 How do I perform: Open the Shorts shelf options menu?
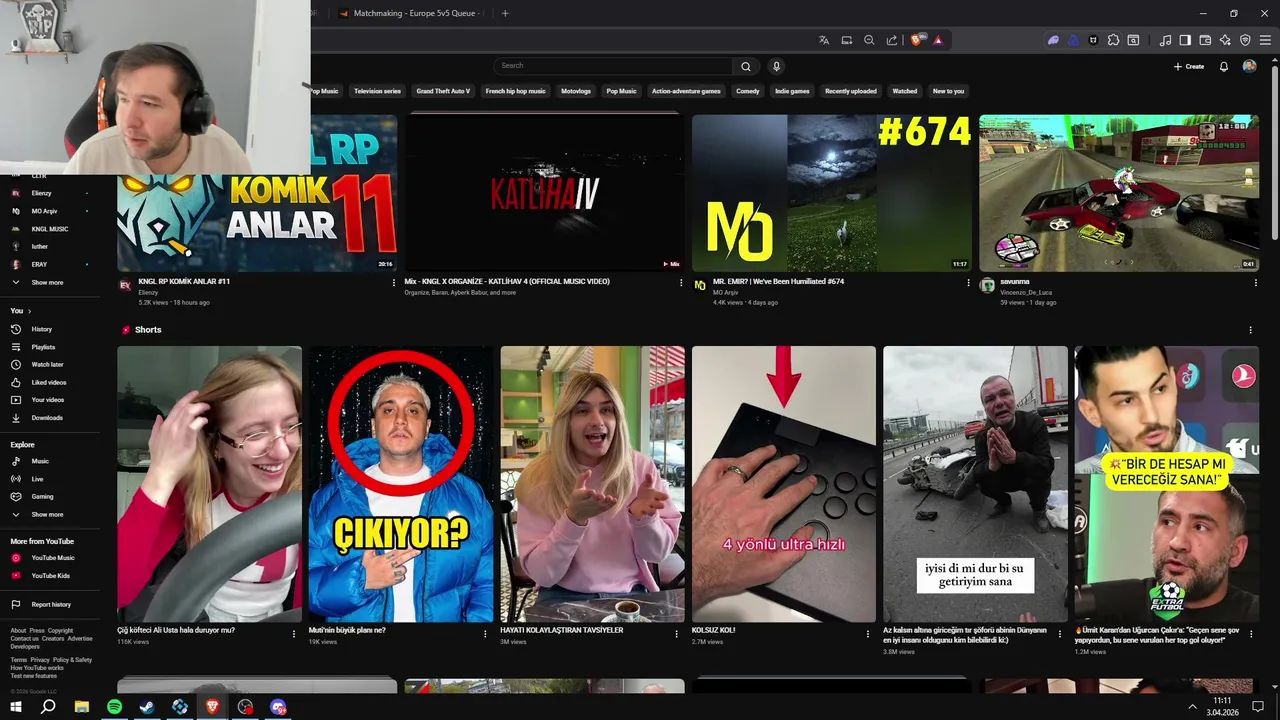point(1250,330)
